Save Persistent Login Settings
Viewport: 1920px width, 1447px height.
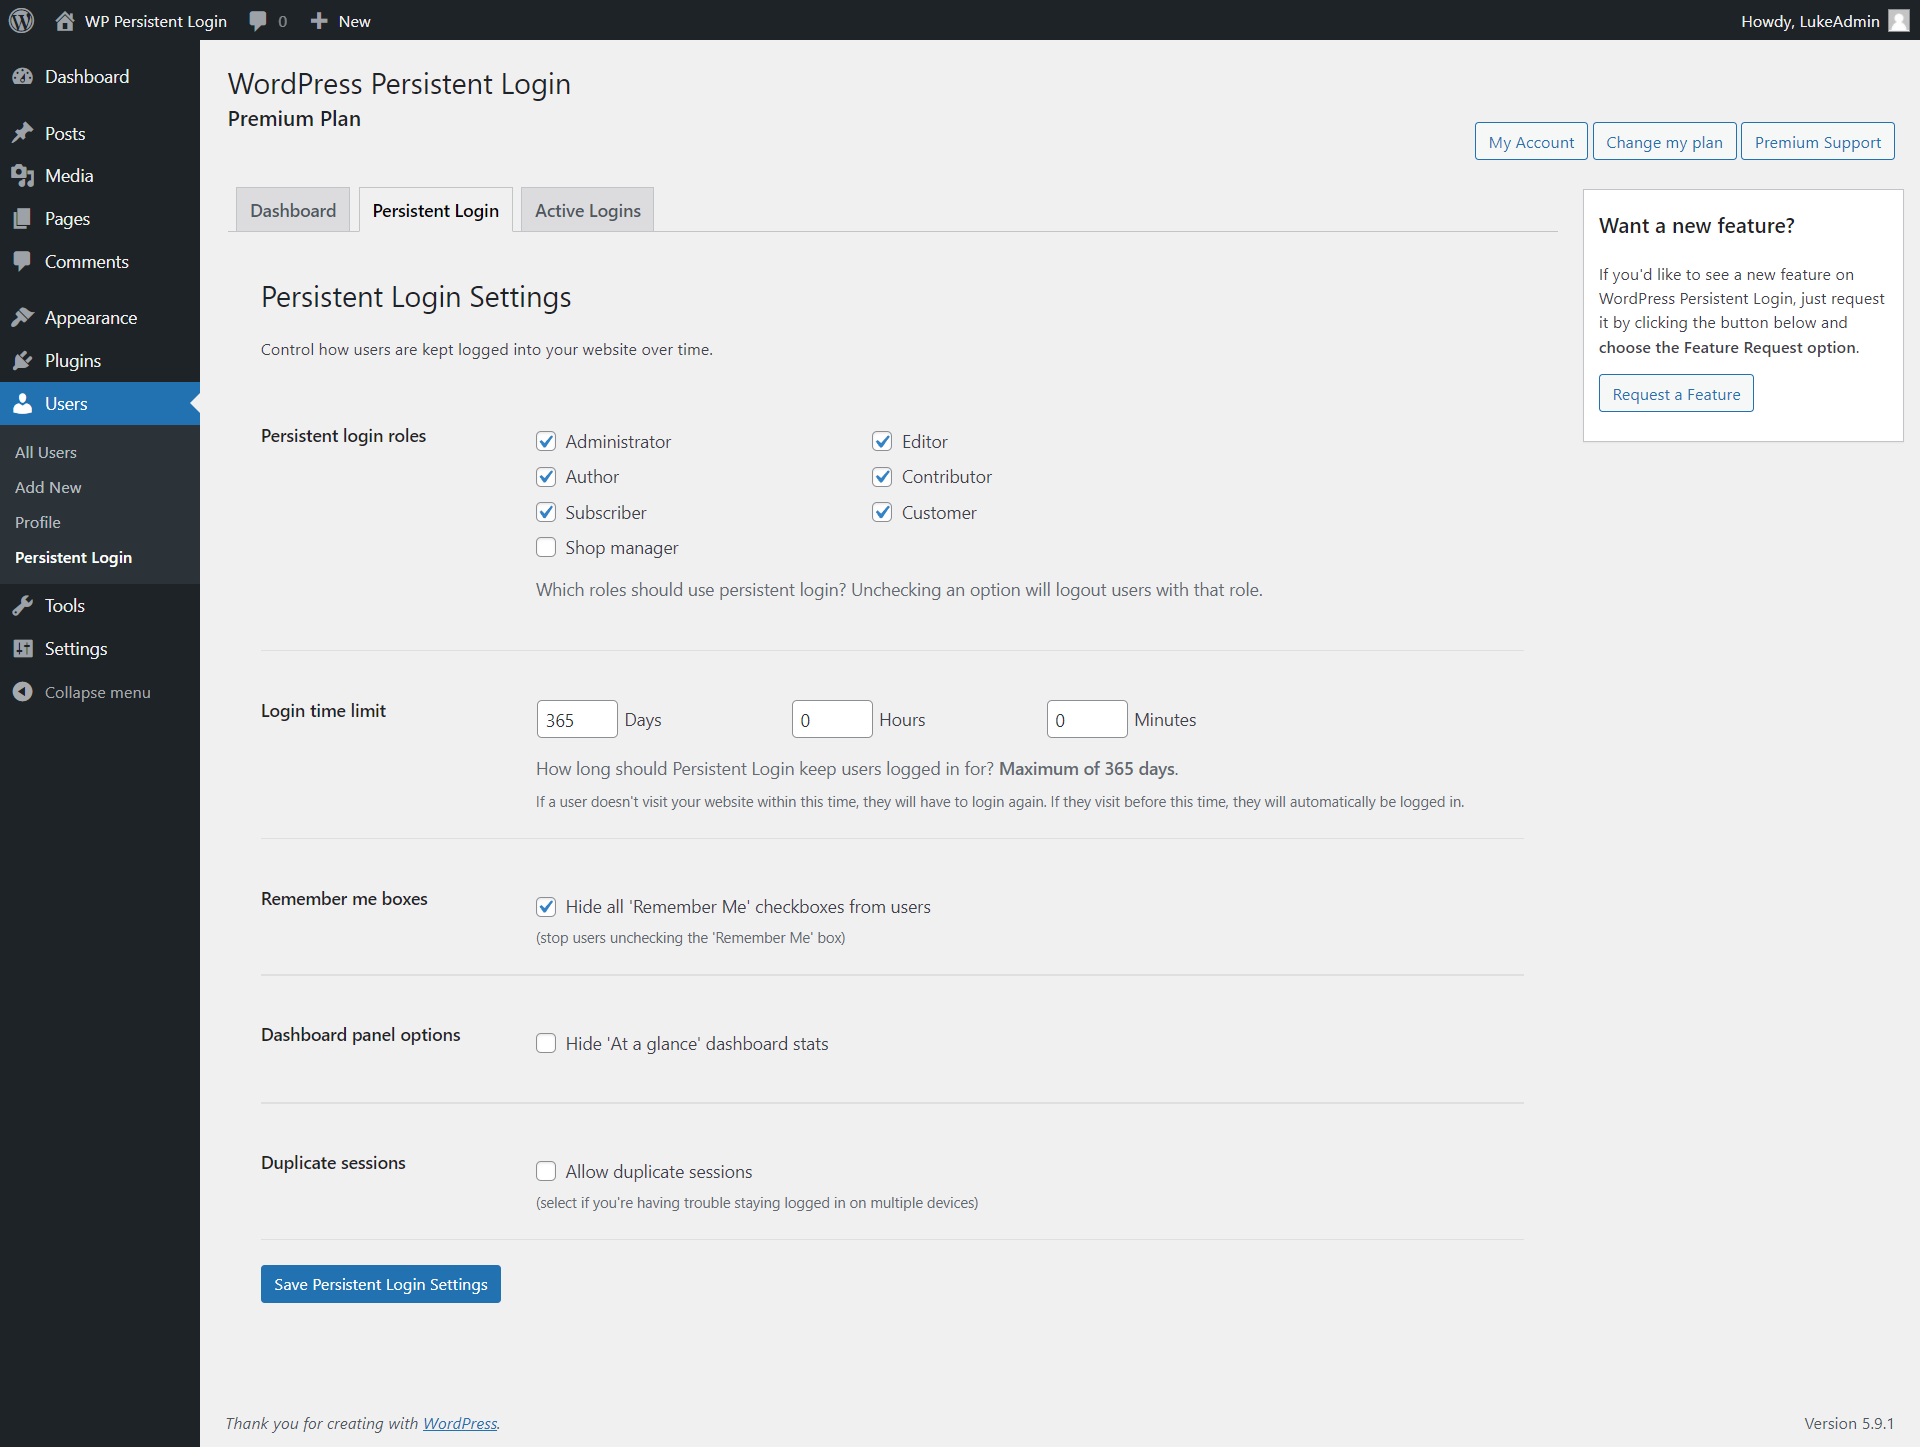click(x=381, y=1284)
